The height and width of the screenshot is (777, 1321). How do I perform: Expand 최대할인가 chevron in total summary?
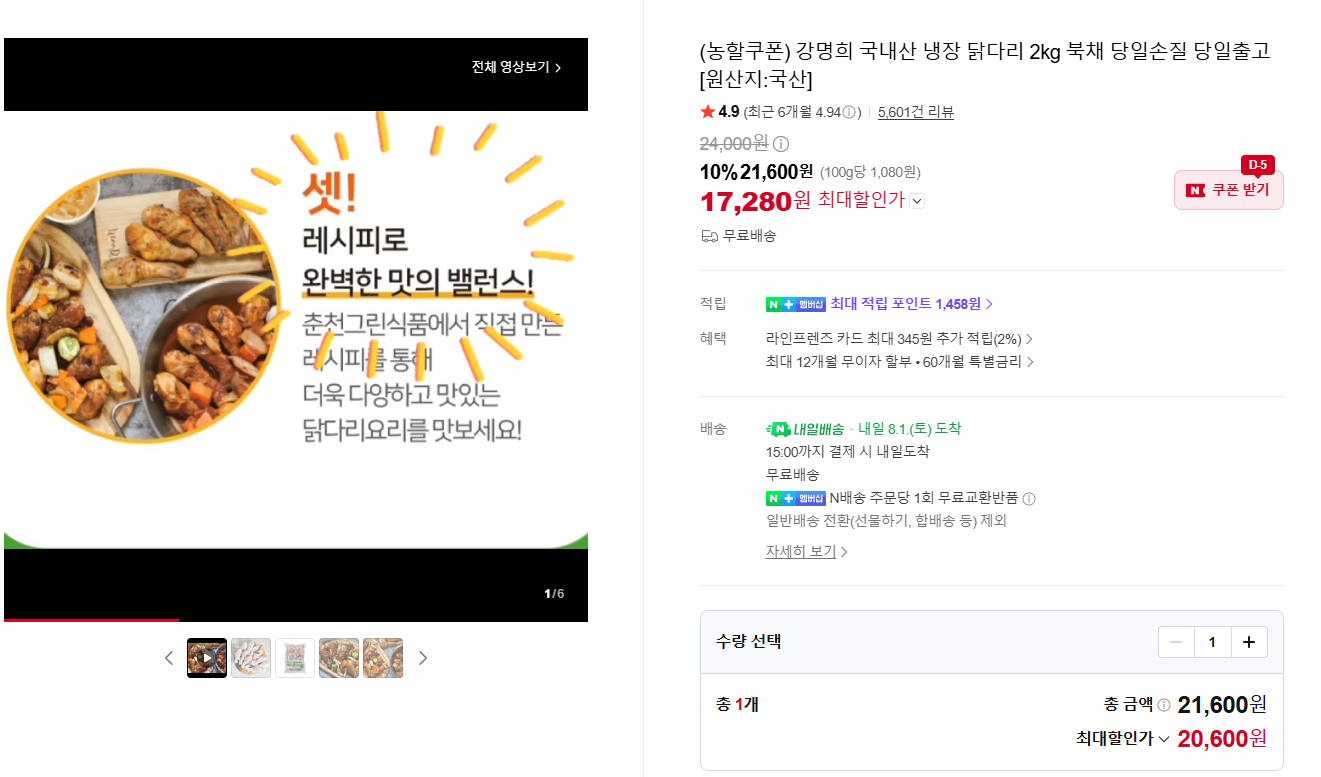[x=1164, y=739]
